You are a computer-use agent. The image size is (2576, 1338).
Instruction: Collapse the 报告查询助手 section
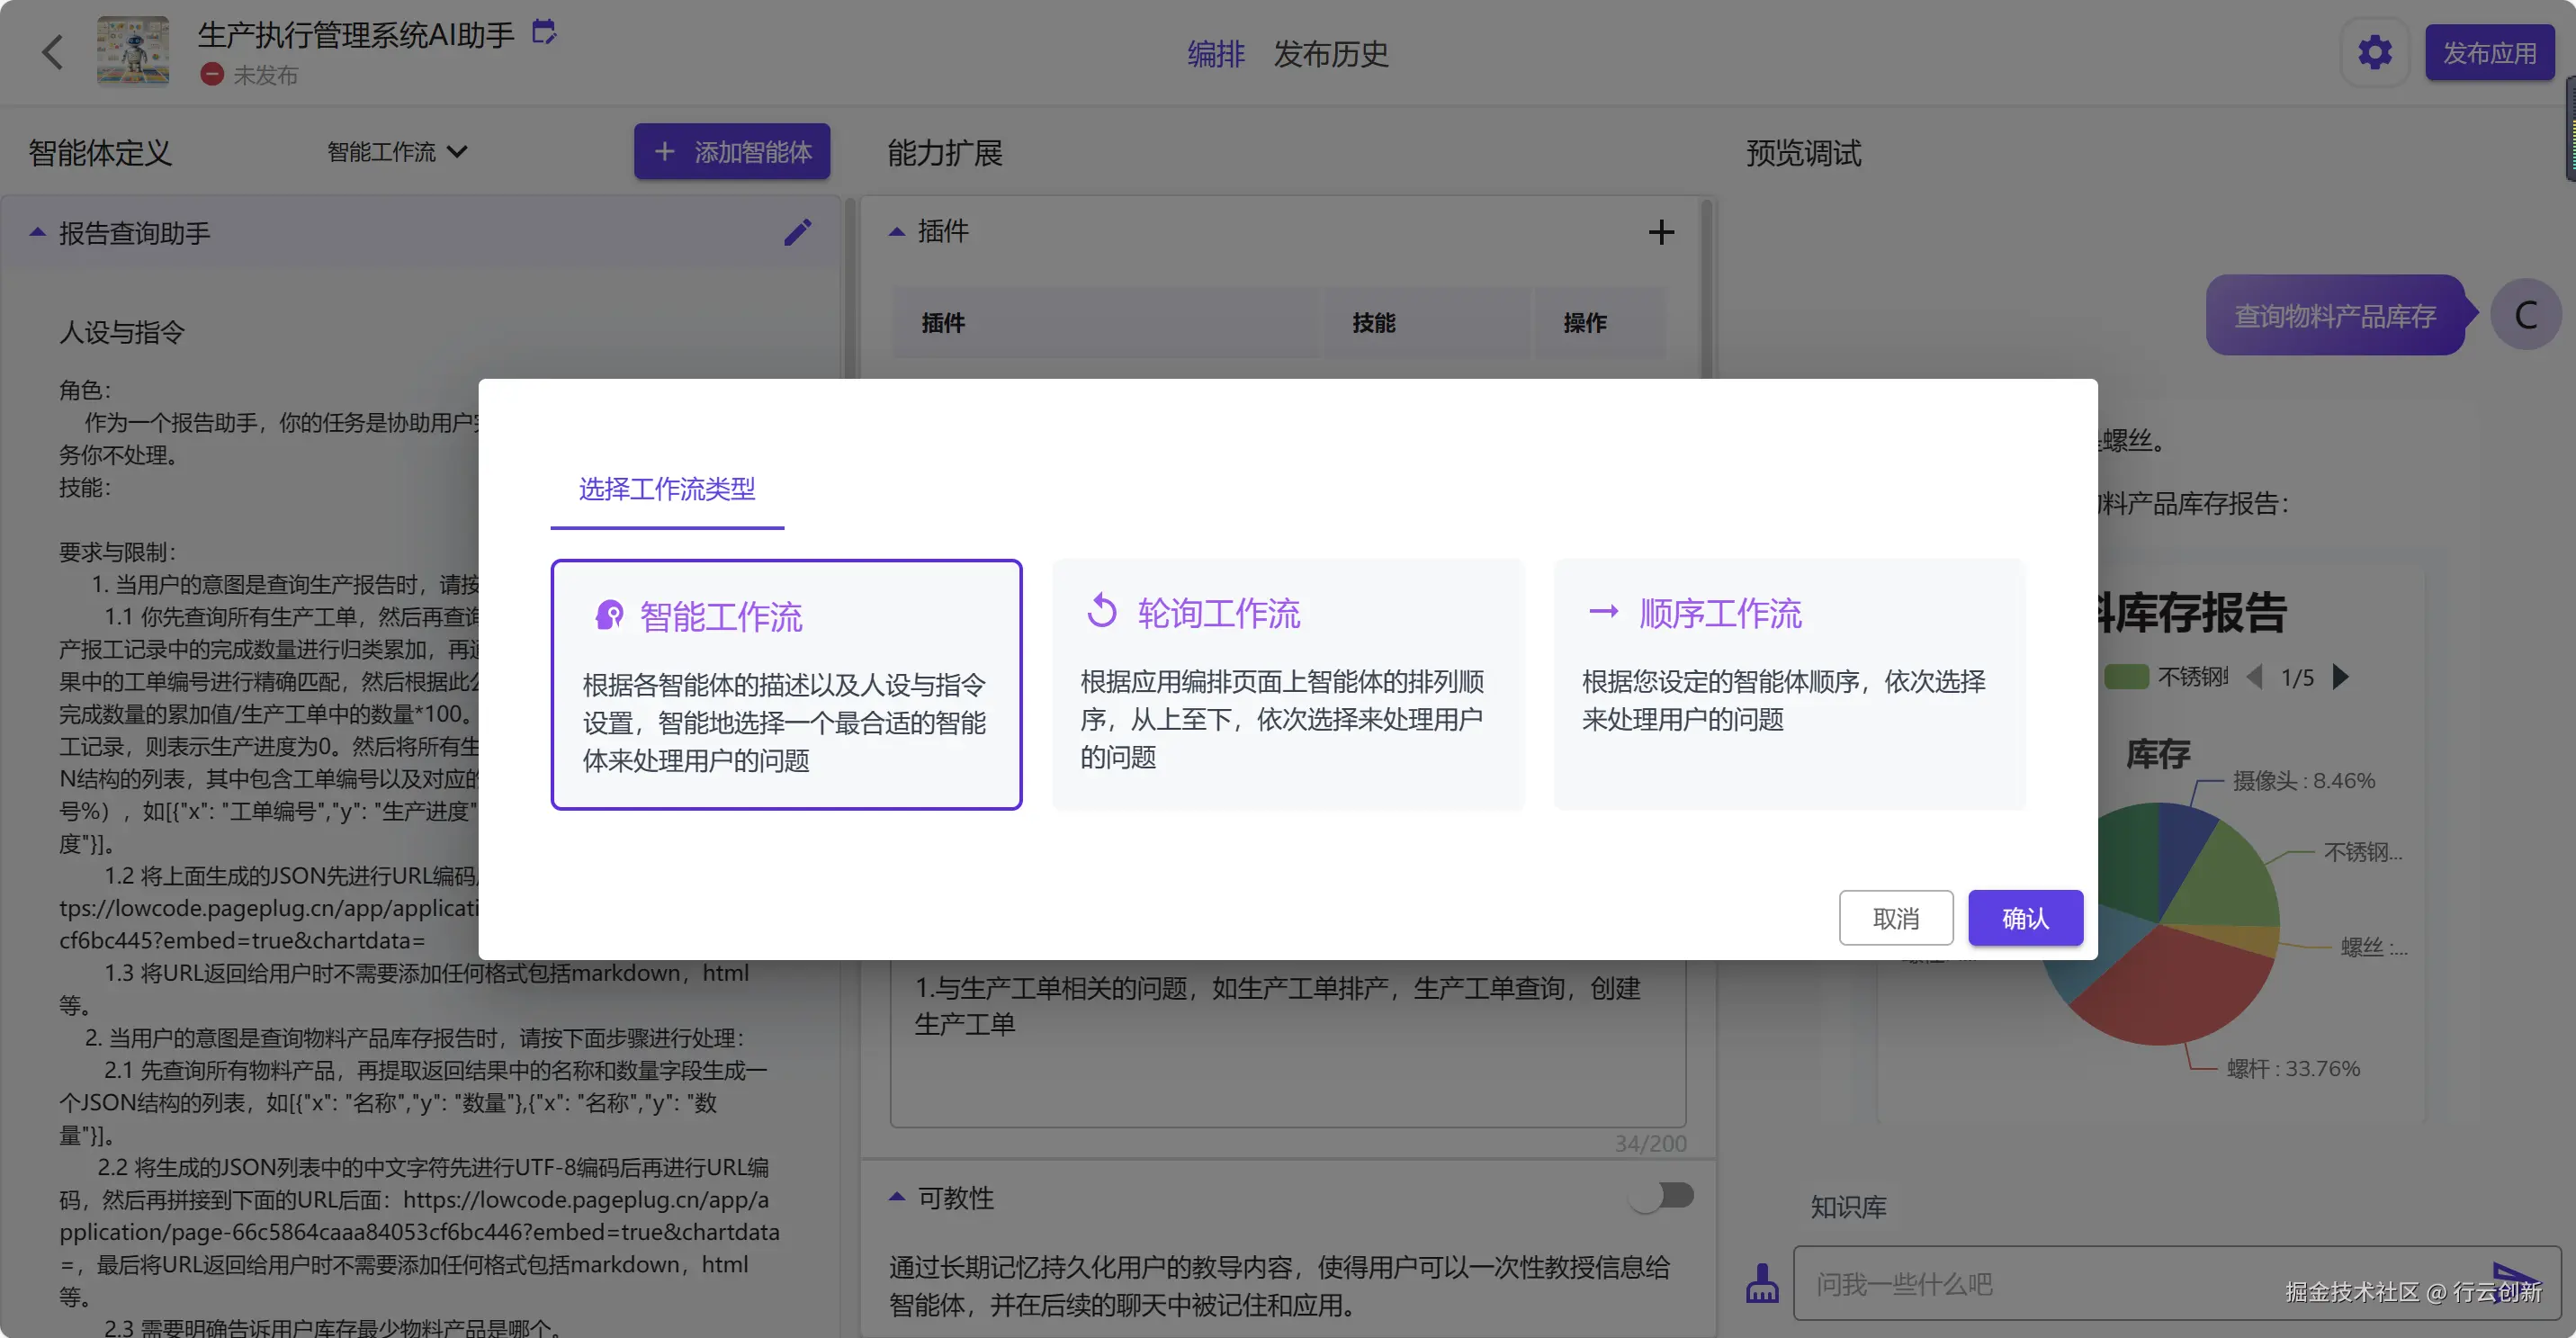pyautogui.click(x=38, y=233)
